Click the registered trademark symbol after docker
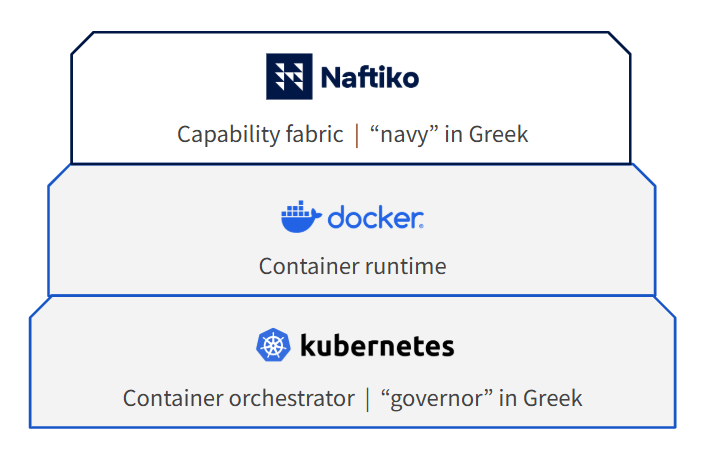The width and height of the screenshot is (702, 453). (422, 227)
